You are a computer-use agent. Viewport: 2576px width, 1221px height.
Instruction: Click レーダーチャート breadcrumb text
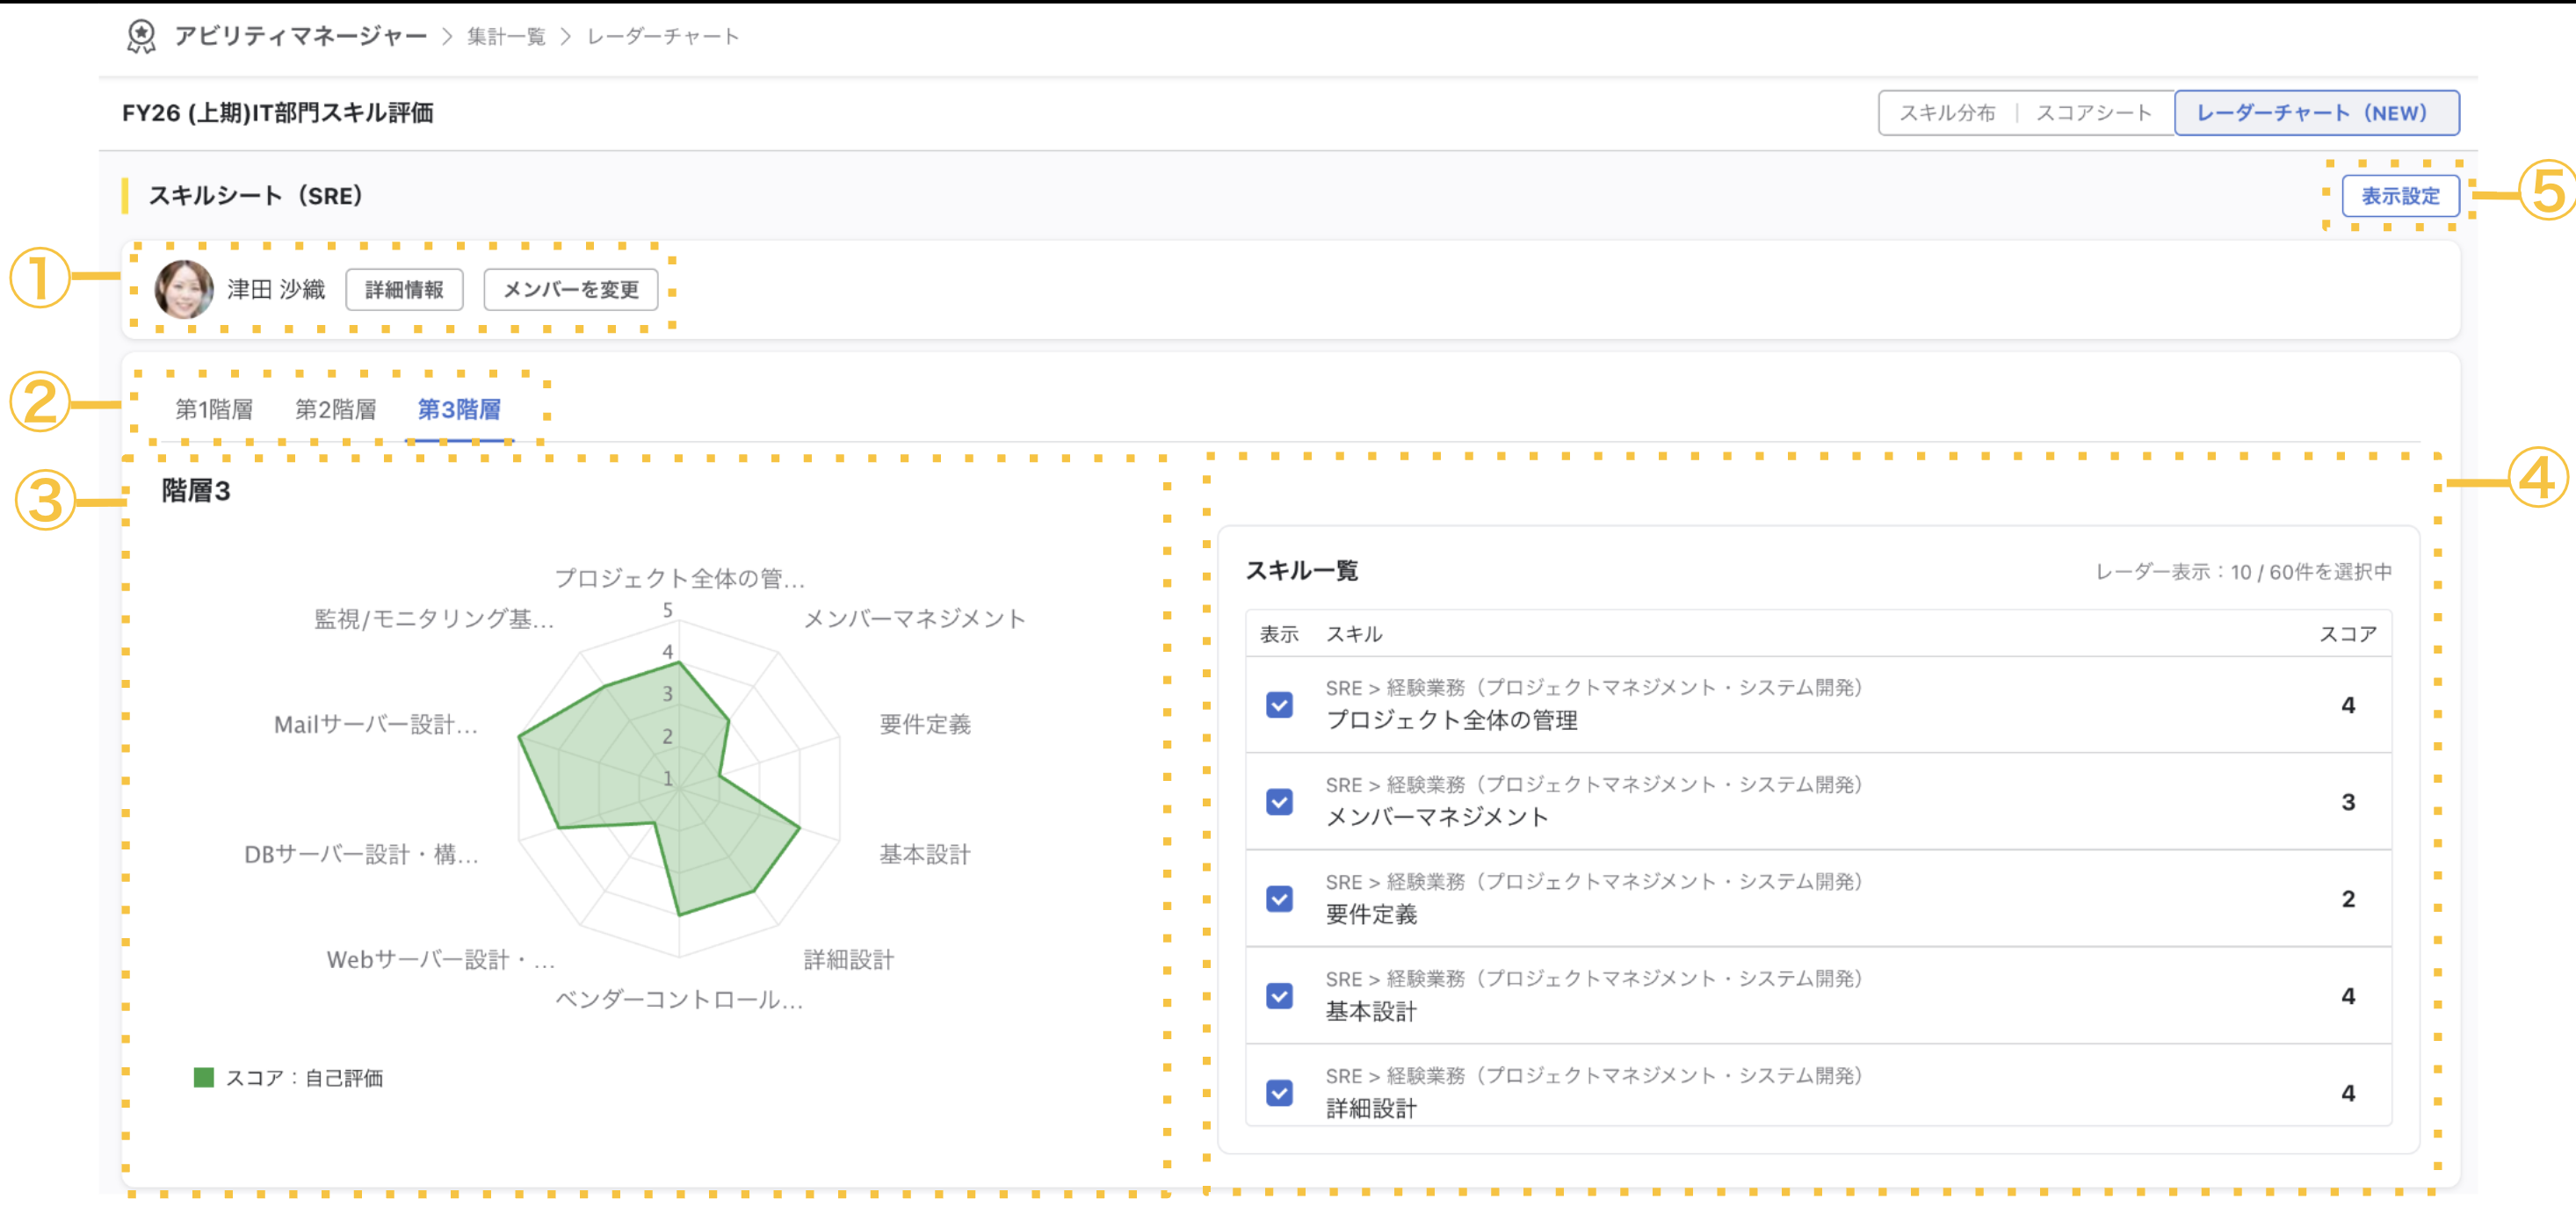click(663, 37)
